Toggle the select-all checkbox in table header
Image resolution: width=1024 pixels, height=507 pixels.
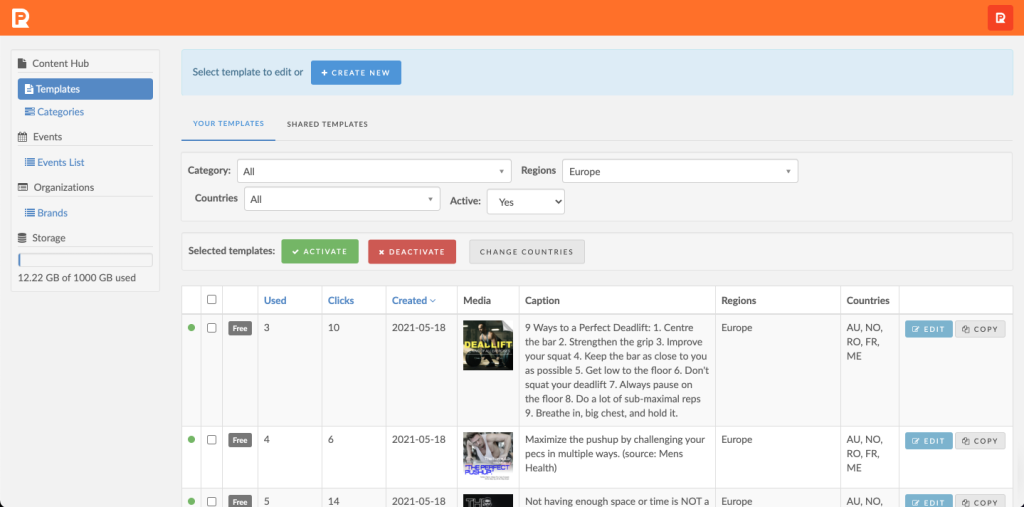[x=212, y=300]
